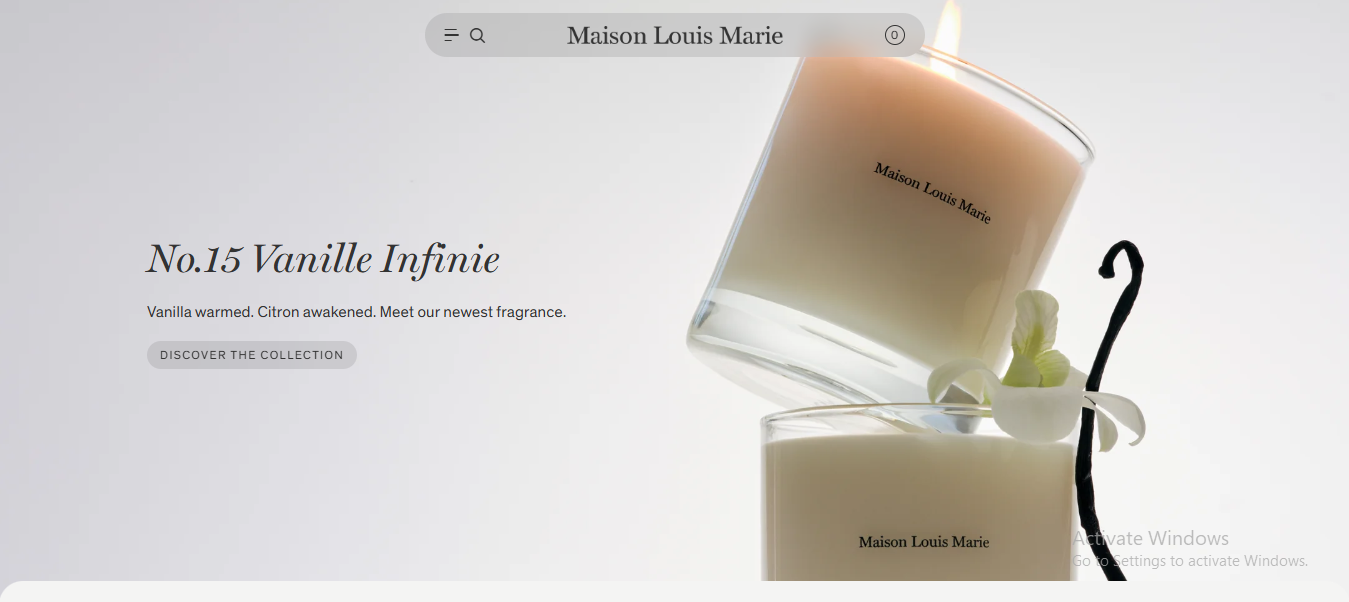
Task: Click the "Go to Settings to activate Windows" text
Action: point(1190,561)
